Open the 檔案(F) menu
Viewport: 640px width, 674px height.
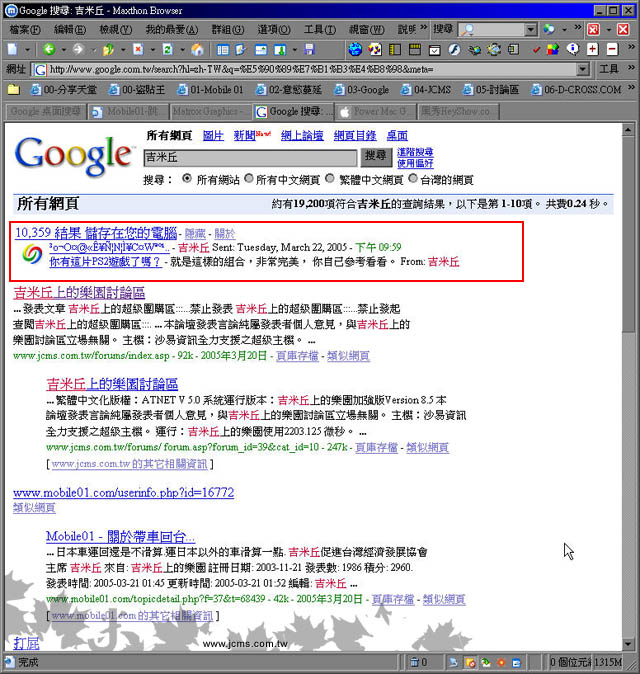tap(24, 29)
